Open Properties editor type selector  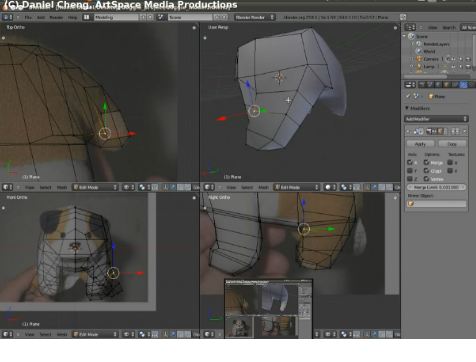[410, 85]
